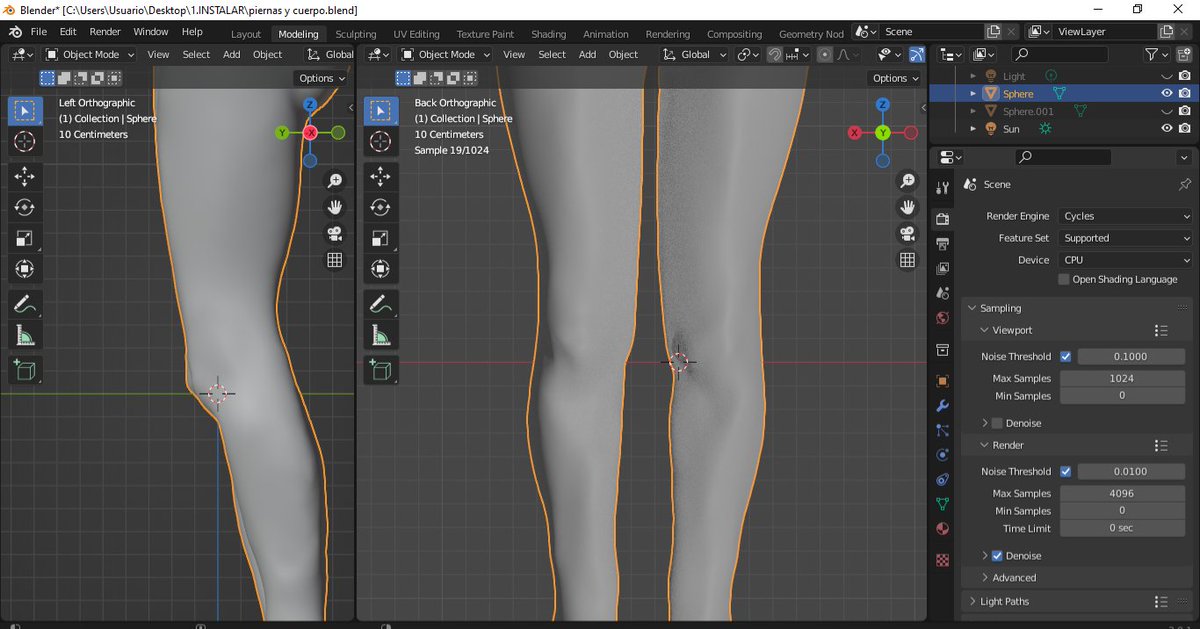Open the Render menu in the top bar
The width and height of the screenshot is (1200, 629).
(105, 32)
